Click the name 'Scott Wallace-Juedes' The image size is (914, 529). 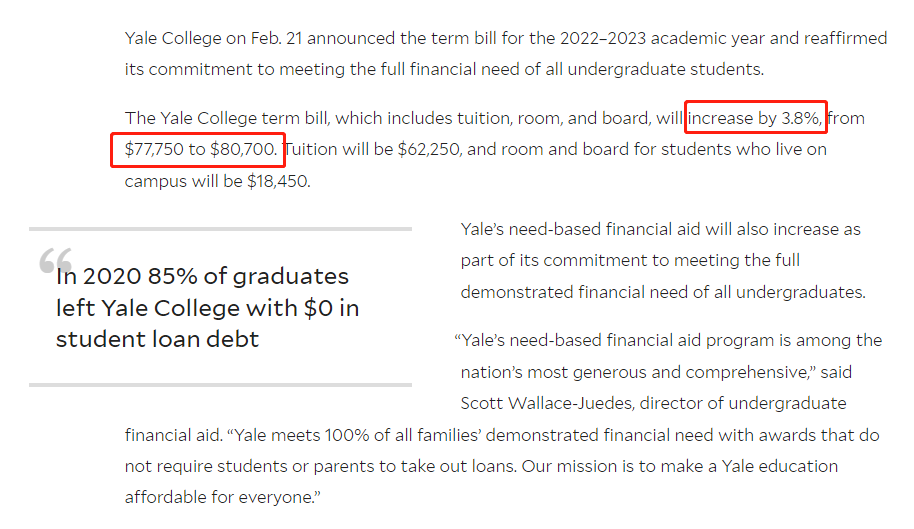547,403
